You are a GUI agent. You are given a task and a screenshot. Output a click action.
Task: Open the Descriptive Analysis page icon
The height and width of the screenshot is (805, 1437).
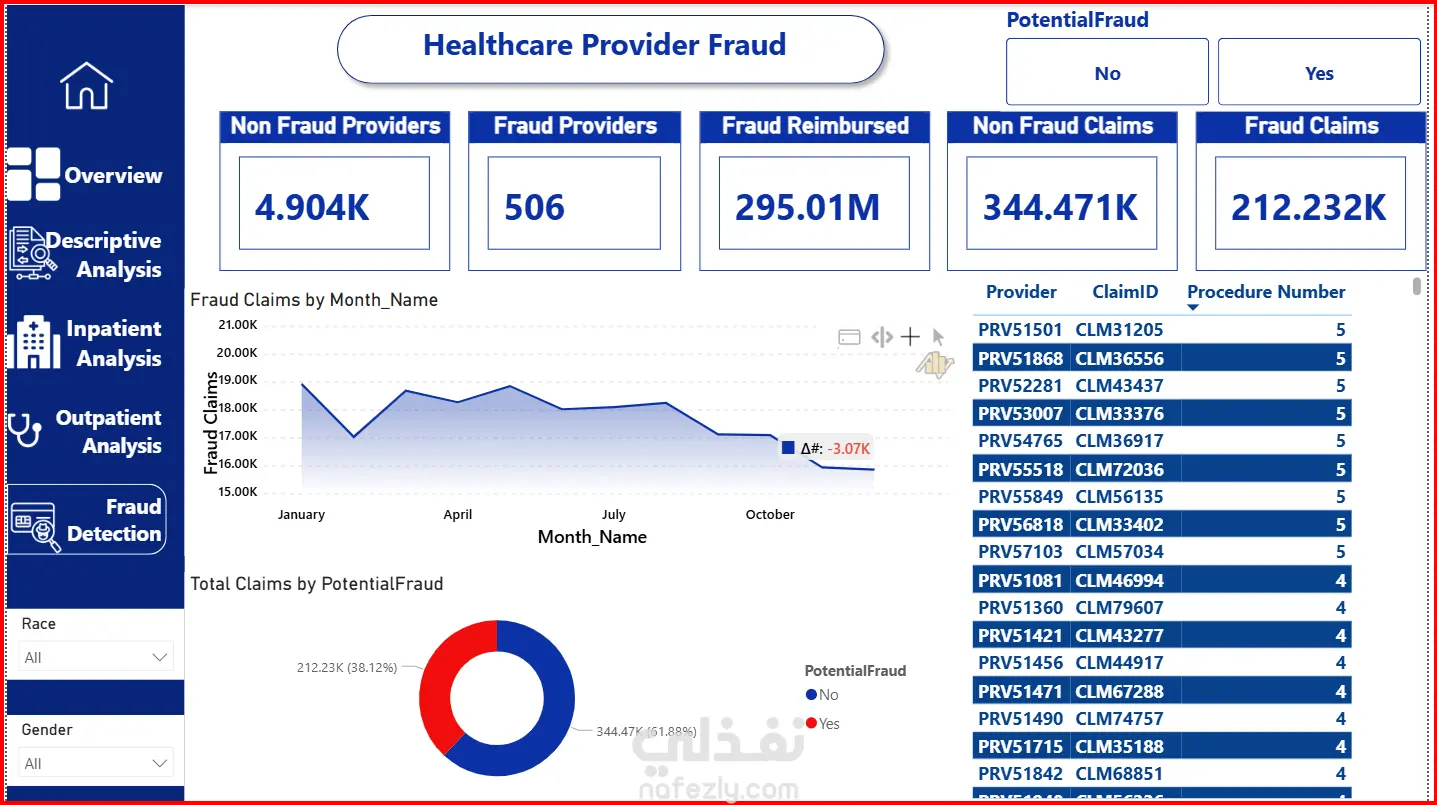click(x=33, y=253)
